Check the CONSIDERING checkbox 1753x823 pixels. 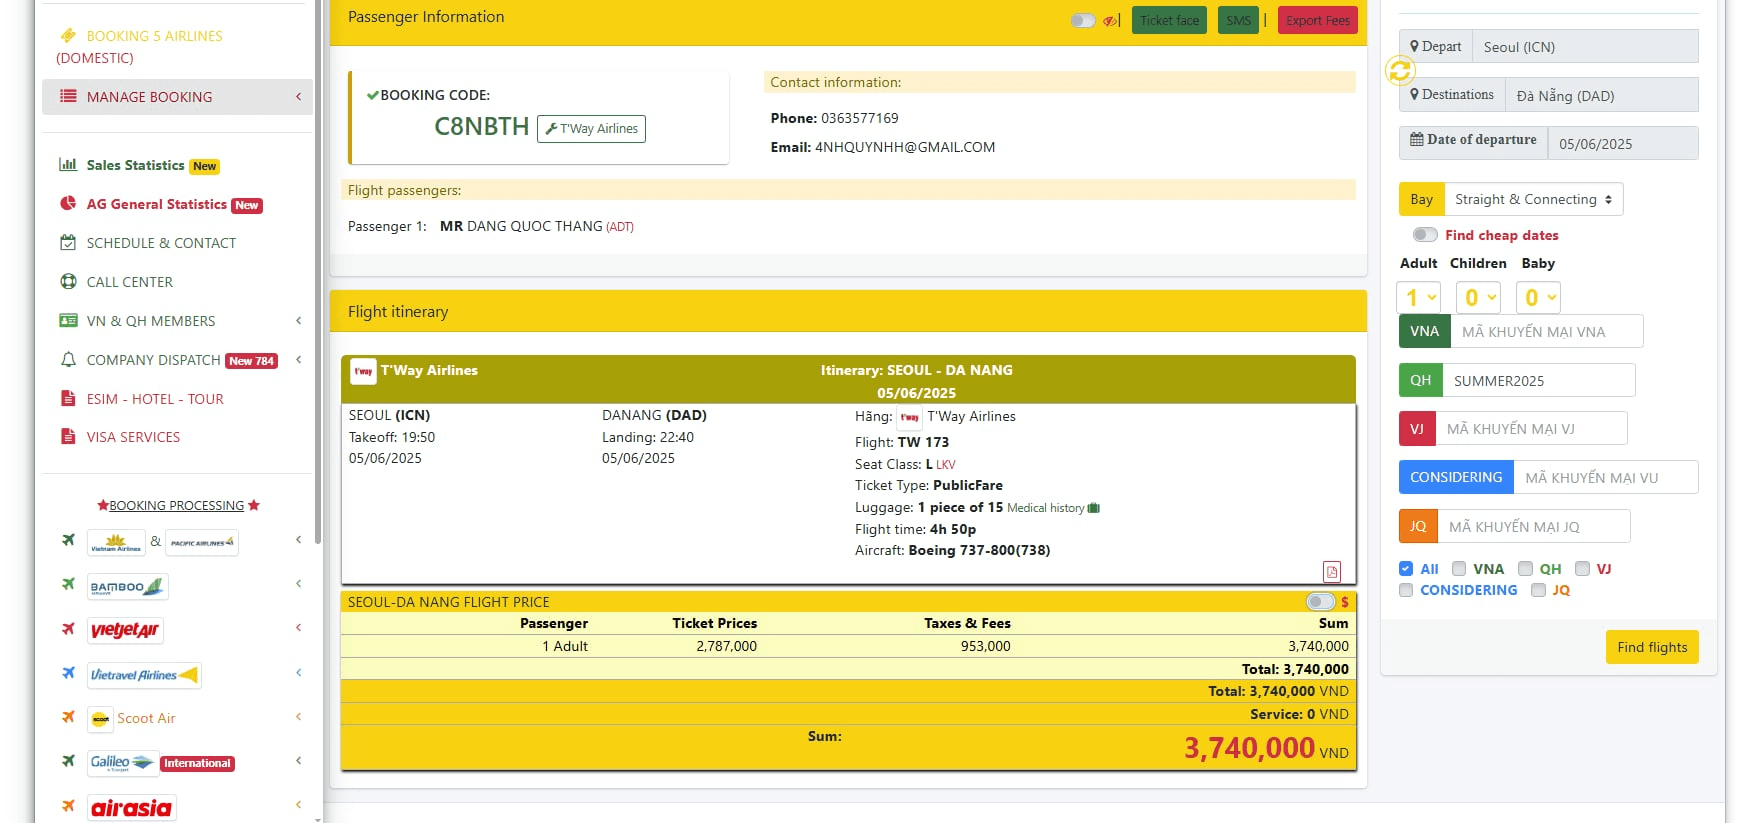click(1406, 590)
